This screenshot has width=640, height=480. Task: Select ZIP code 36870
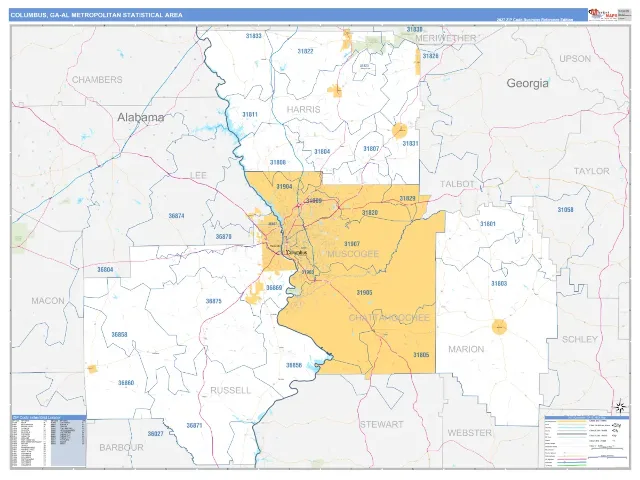click(224, 237)
